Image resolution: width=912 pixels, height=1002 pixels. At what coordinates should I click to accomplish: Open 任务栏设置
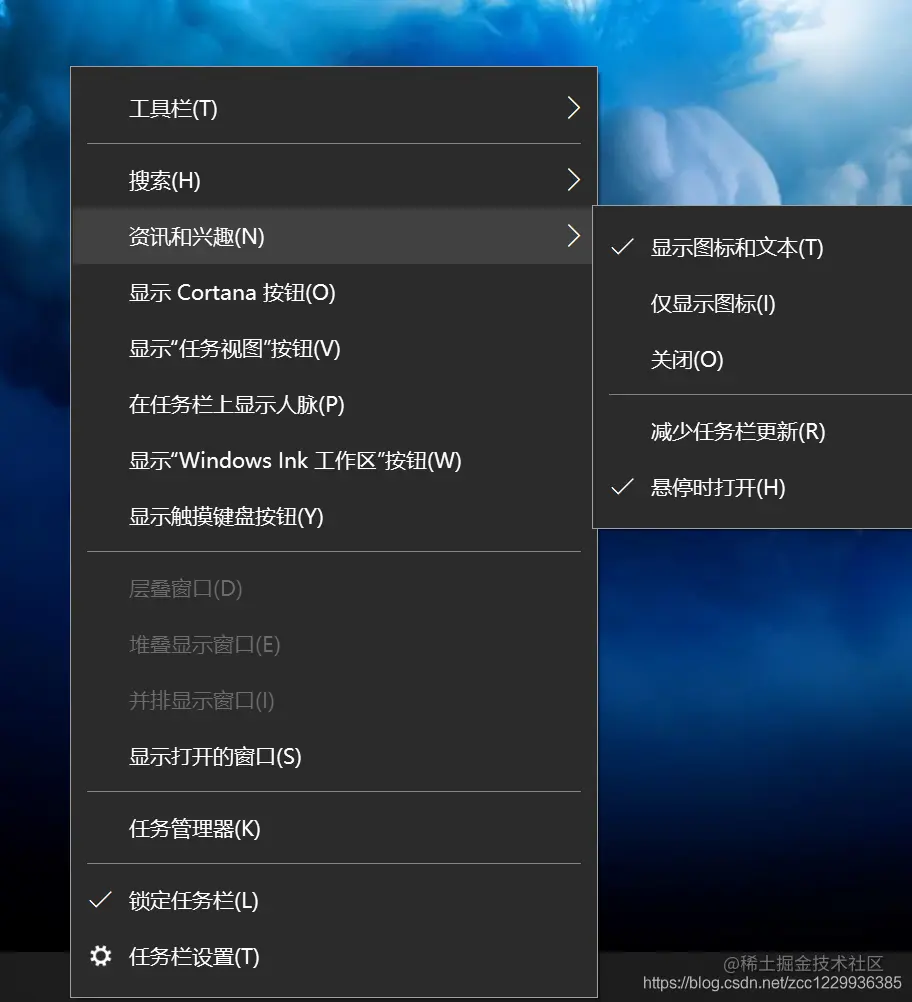click(195, 957)
